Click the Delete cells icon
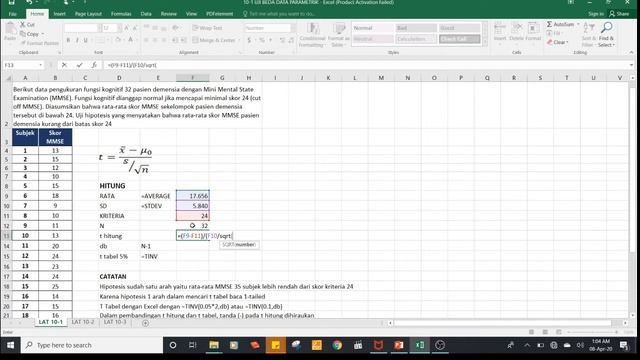 [516, 28]
